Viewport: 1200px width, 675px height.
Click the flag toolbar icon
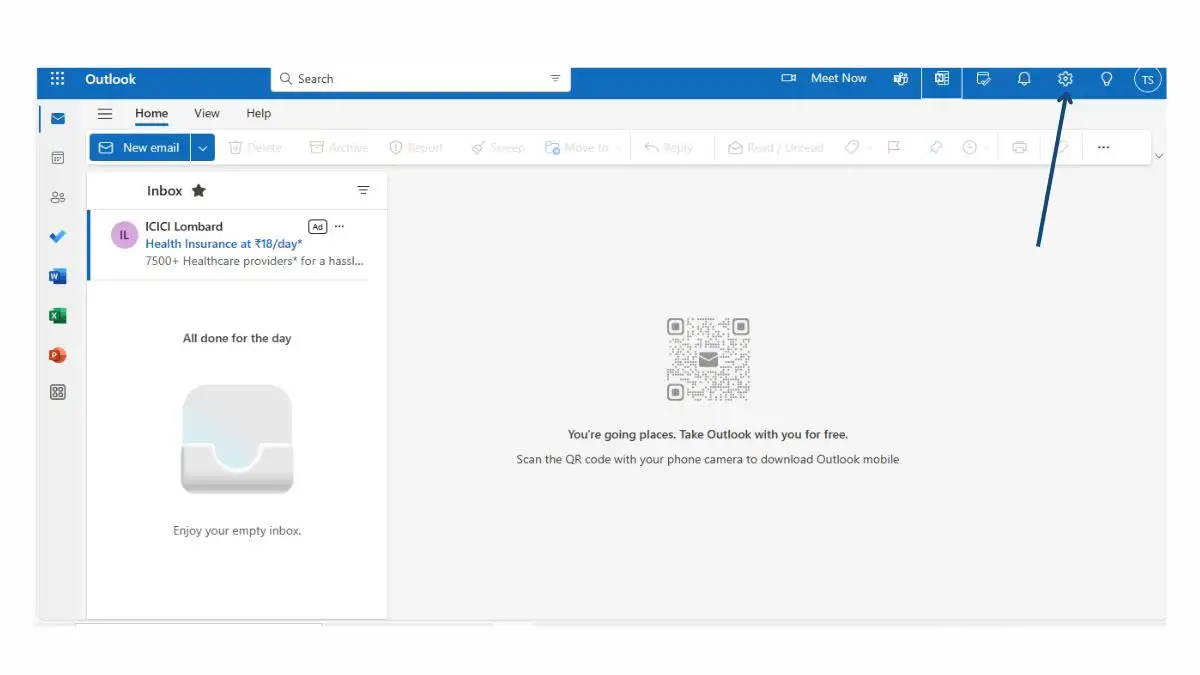tap(894, 147)
